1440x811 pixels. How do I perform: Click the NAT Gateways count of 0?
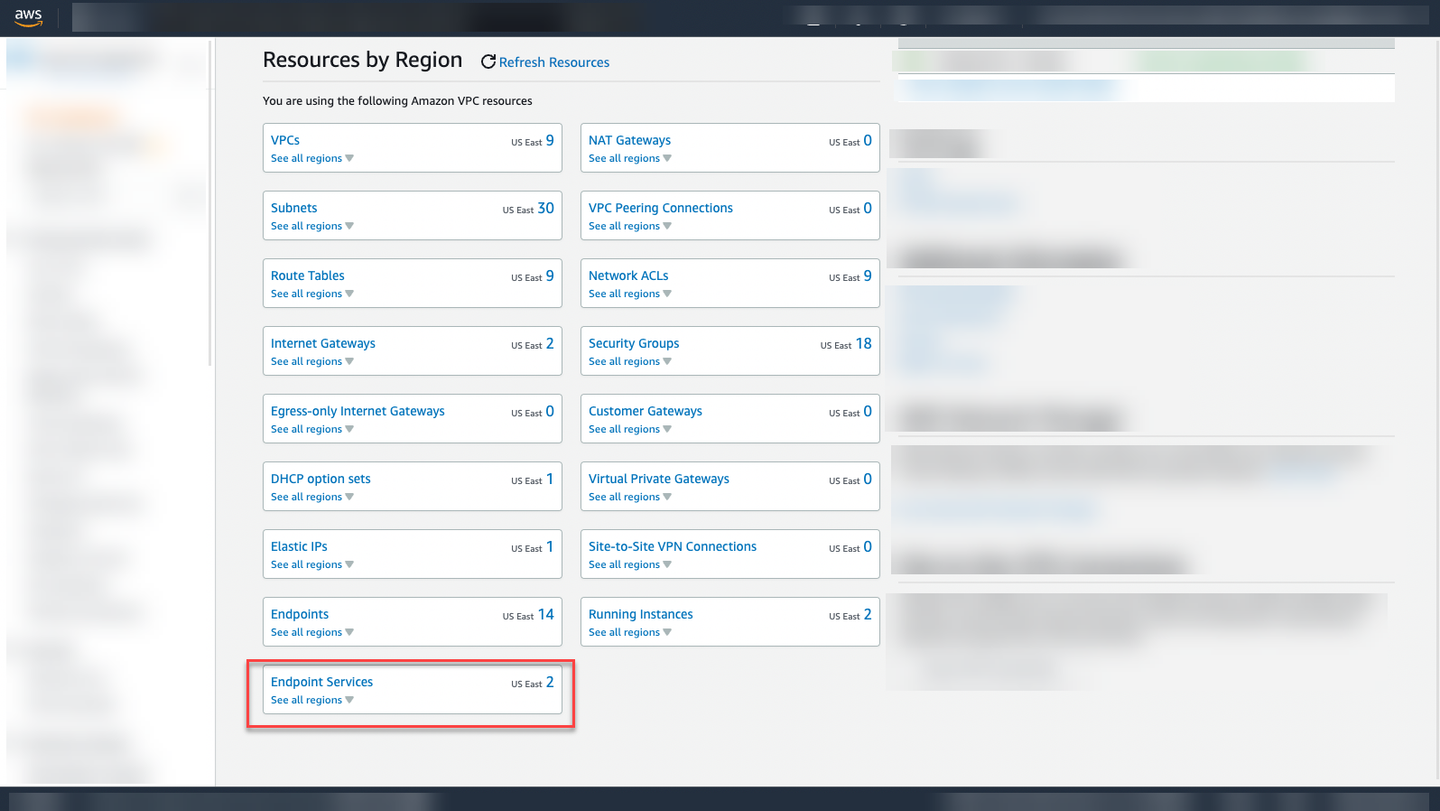coord(867,140)
